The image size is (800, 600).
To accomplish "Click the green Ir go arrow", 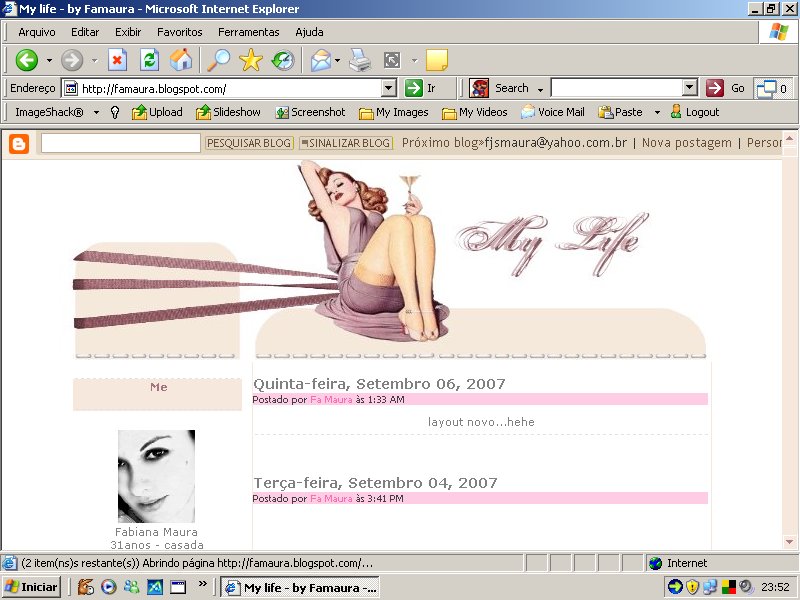I will pos(413,88).
